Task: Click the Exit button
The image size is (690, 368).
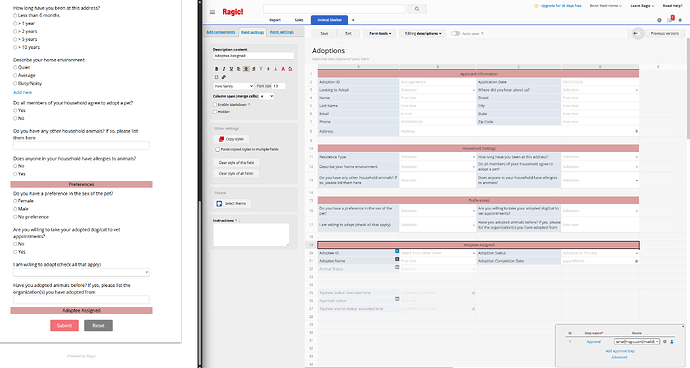Action: tap(348, 33)
